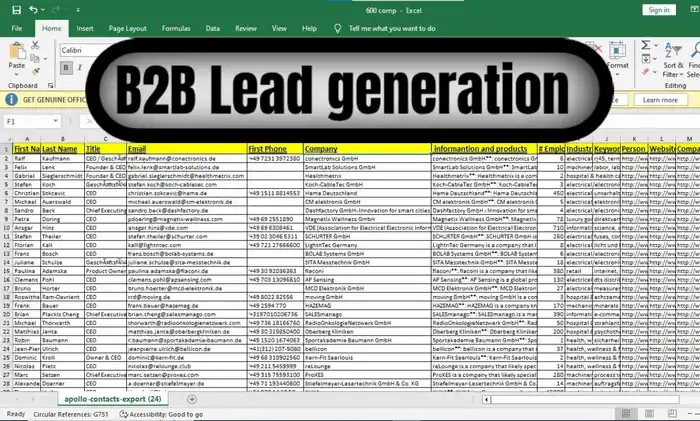700x421 pixels.
Task: Open the Clear dropdown arrow
Action: click(655, 72)
